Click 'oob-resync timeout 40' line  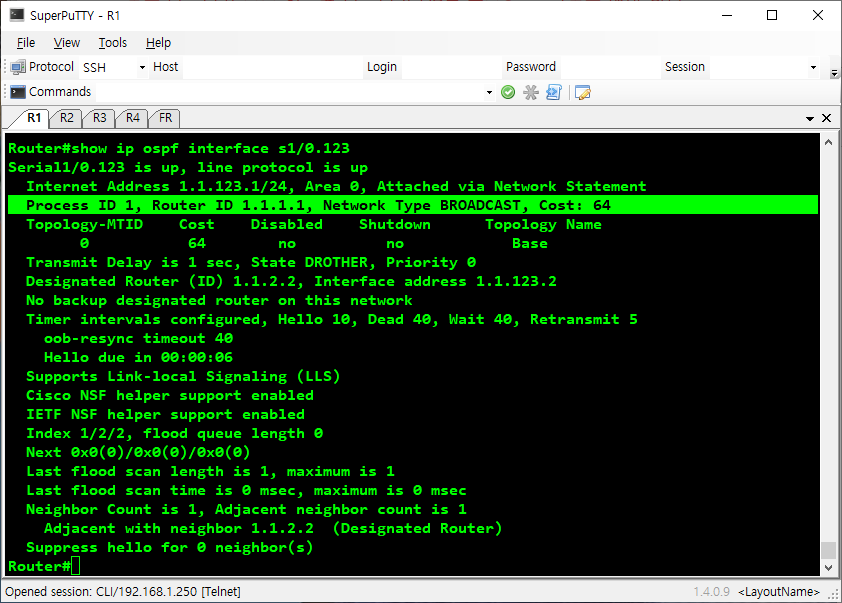pos(139,338)
